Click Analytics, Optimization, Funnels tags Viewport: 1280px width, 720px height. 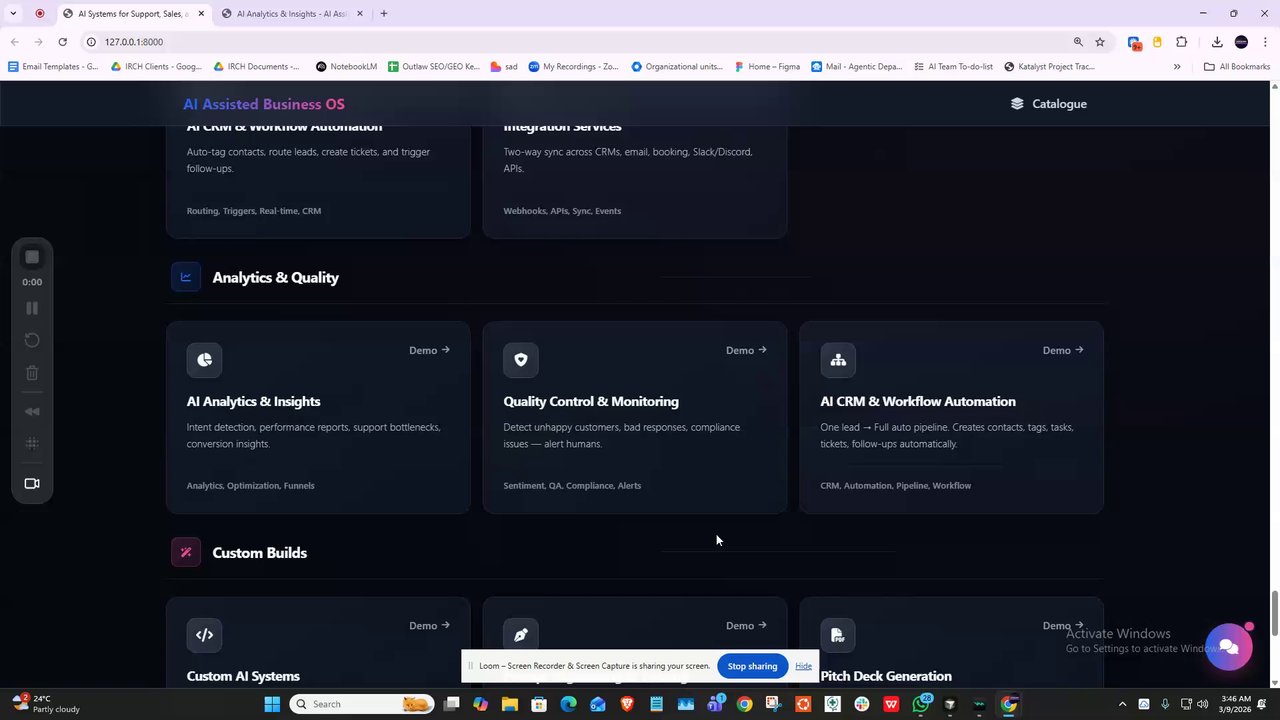(x=250, y=485)
